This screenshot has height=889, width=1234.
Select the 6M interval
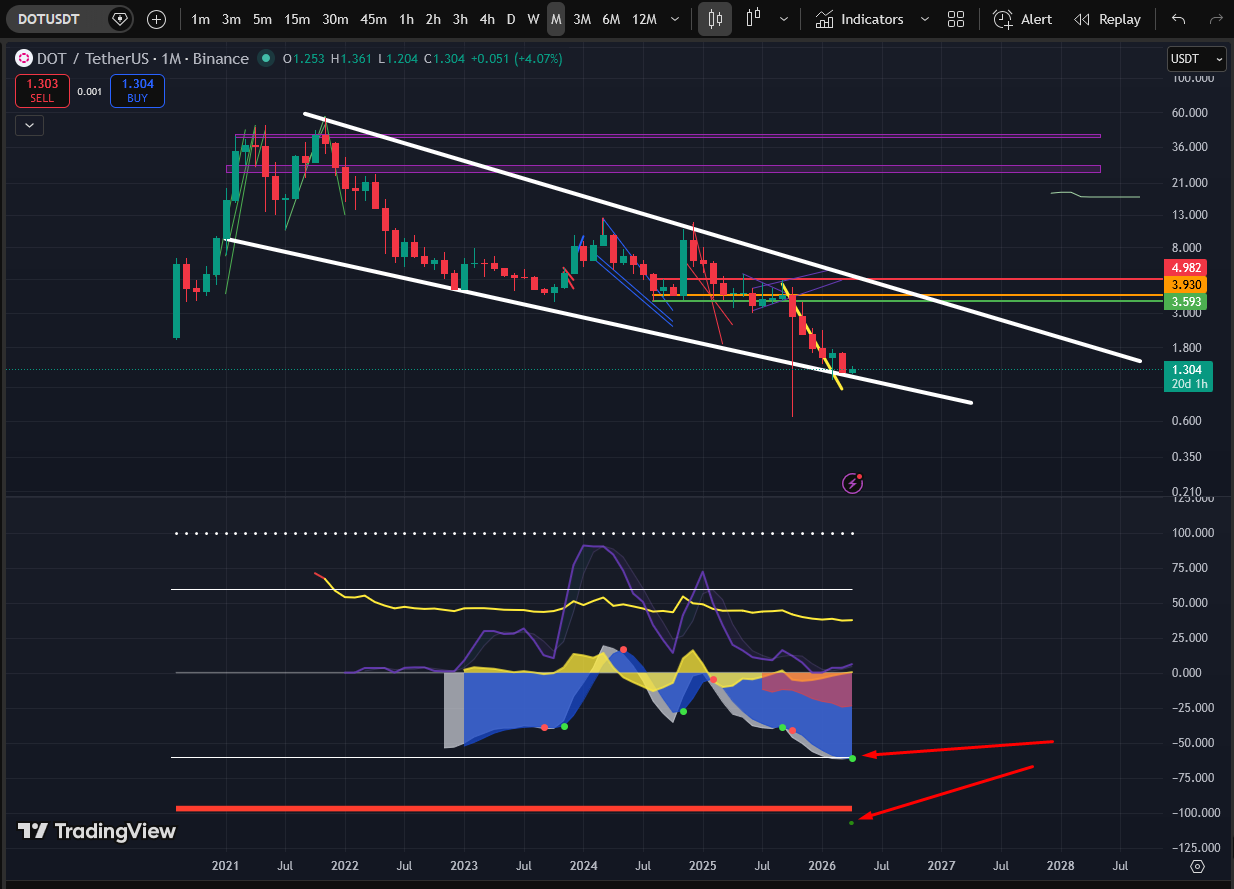(611, 19)
